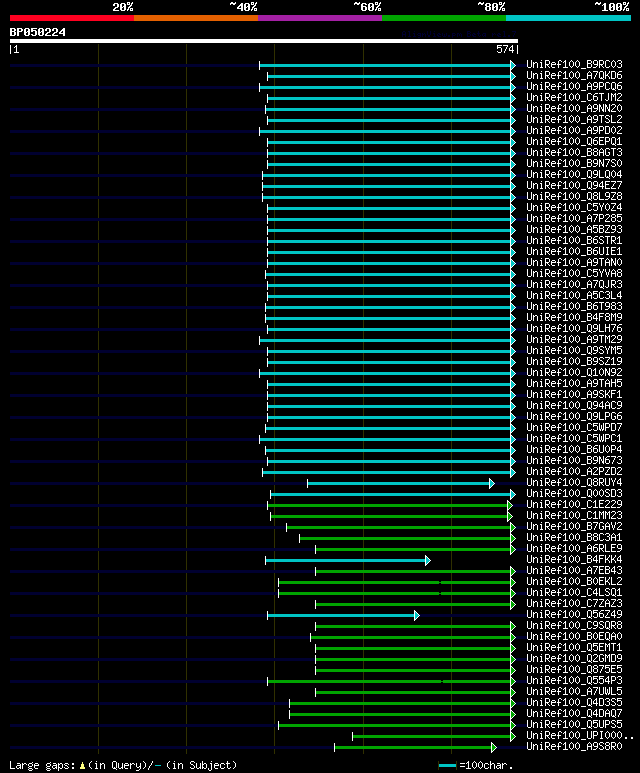640x773 pixels.
Task: Select the UniRef100_Q4D3S5 label
Action: pyautogui.click(x=574, y=703)
